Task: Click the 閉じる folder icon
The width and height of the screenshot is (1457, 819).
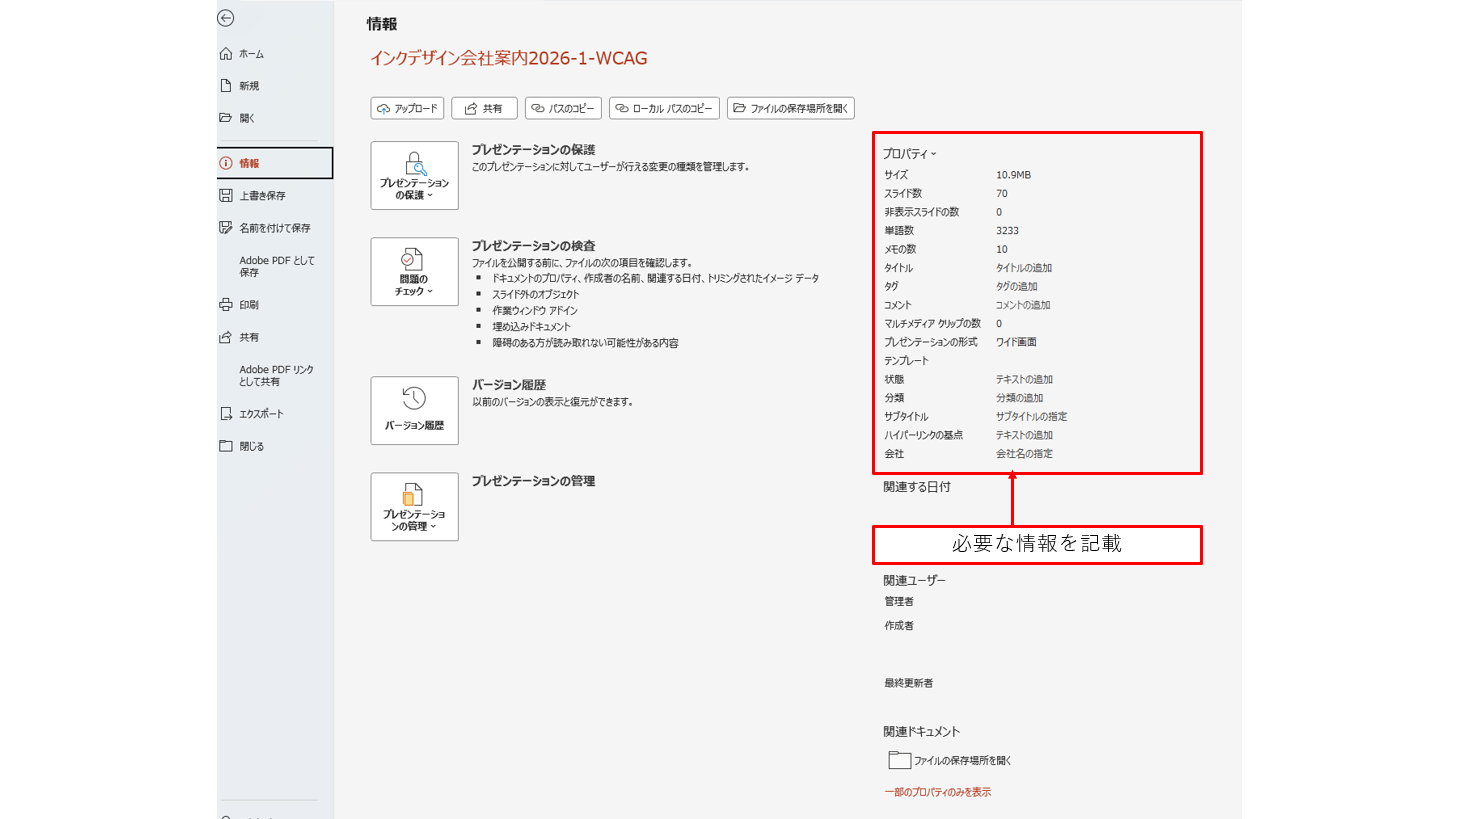Action: point(226,446)
